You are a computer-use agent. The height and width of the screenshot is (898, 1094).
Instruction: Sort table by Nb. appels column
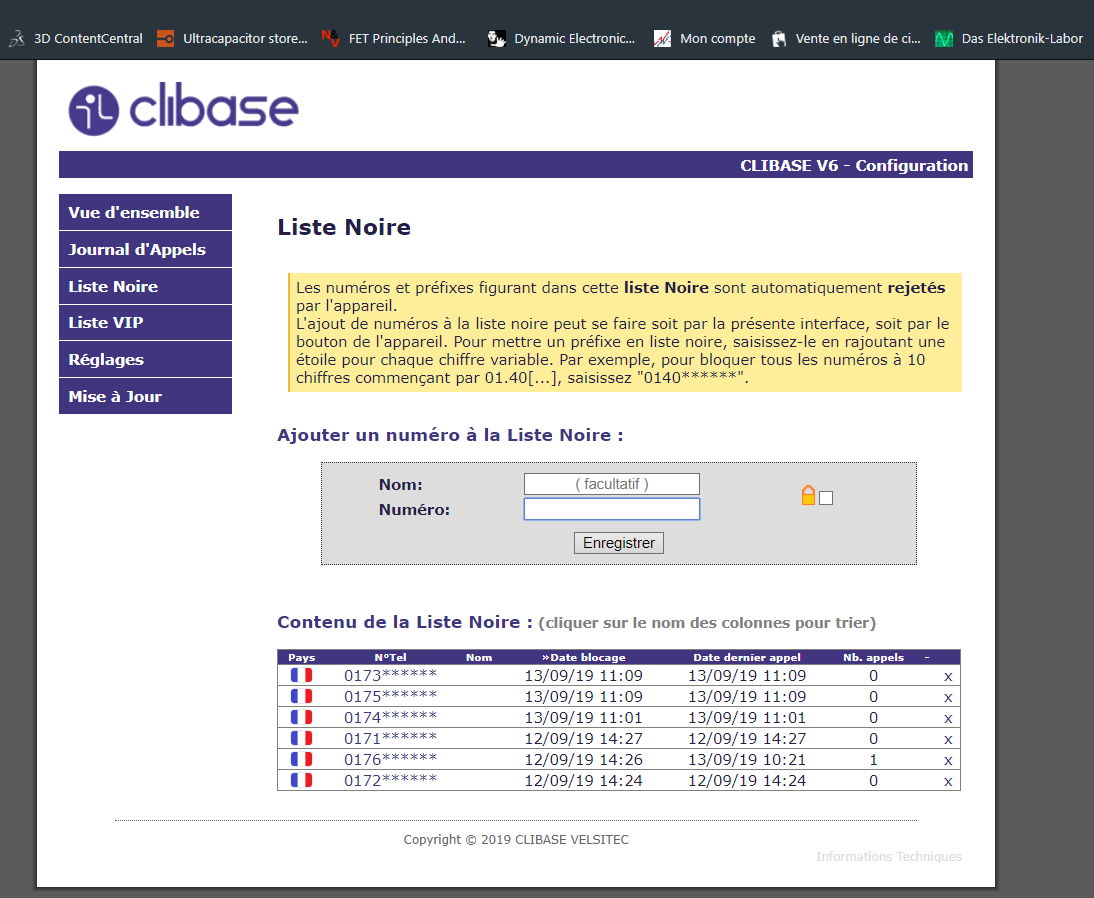point(873,657)
